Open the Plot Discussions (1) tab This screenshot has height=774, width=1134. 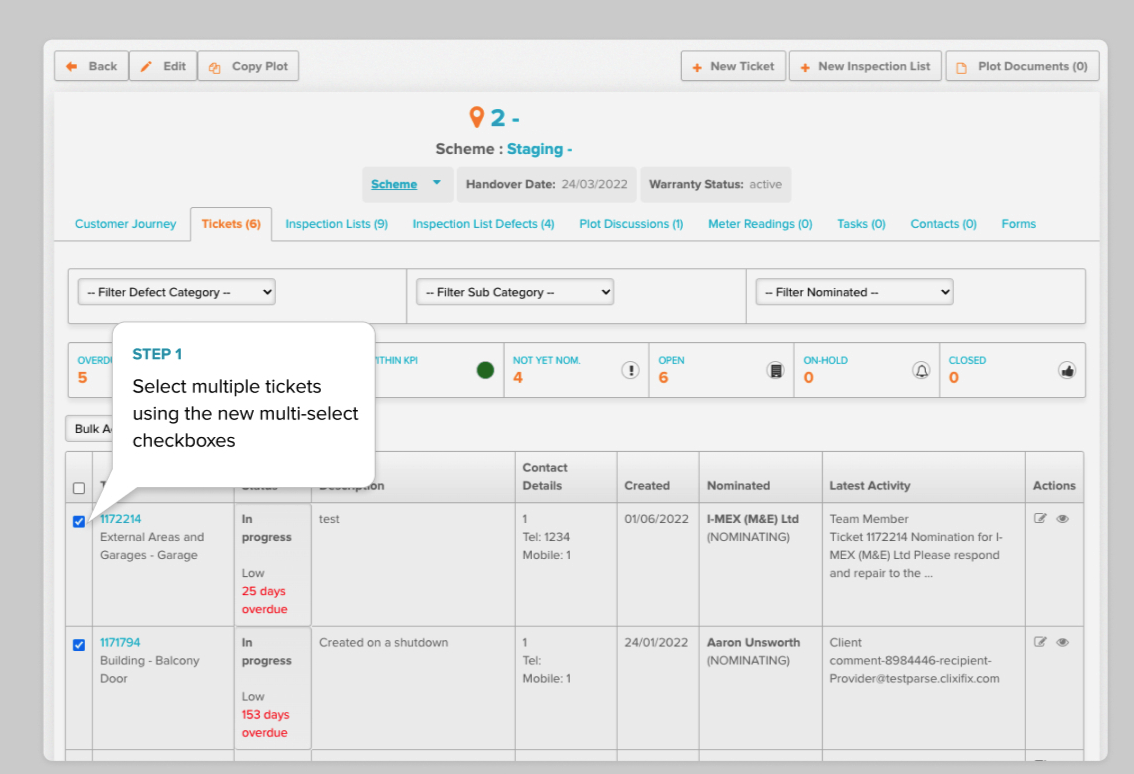631,224
